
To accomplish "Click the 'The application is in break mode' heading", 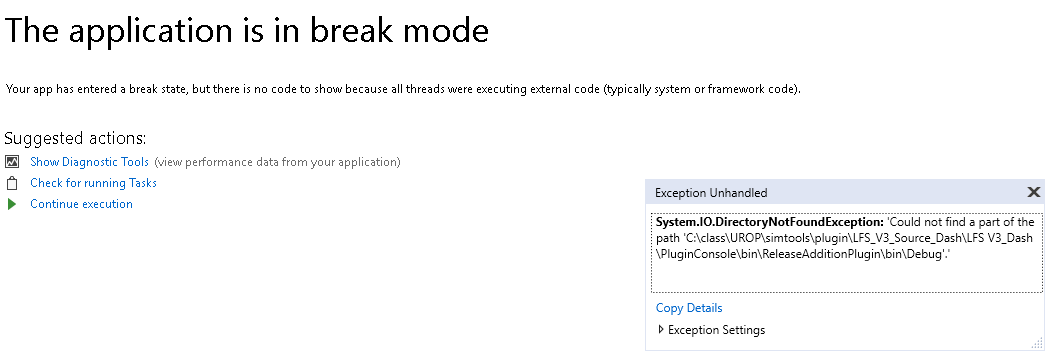I will point(247,32).
